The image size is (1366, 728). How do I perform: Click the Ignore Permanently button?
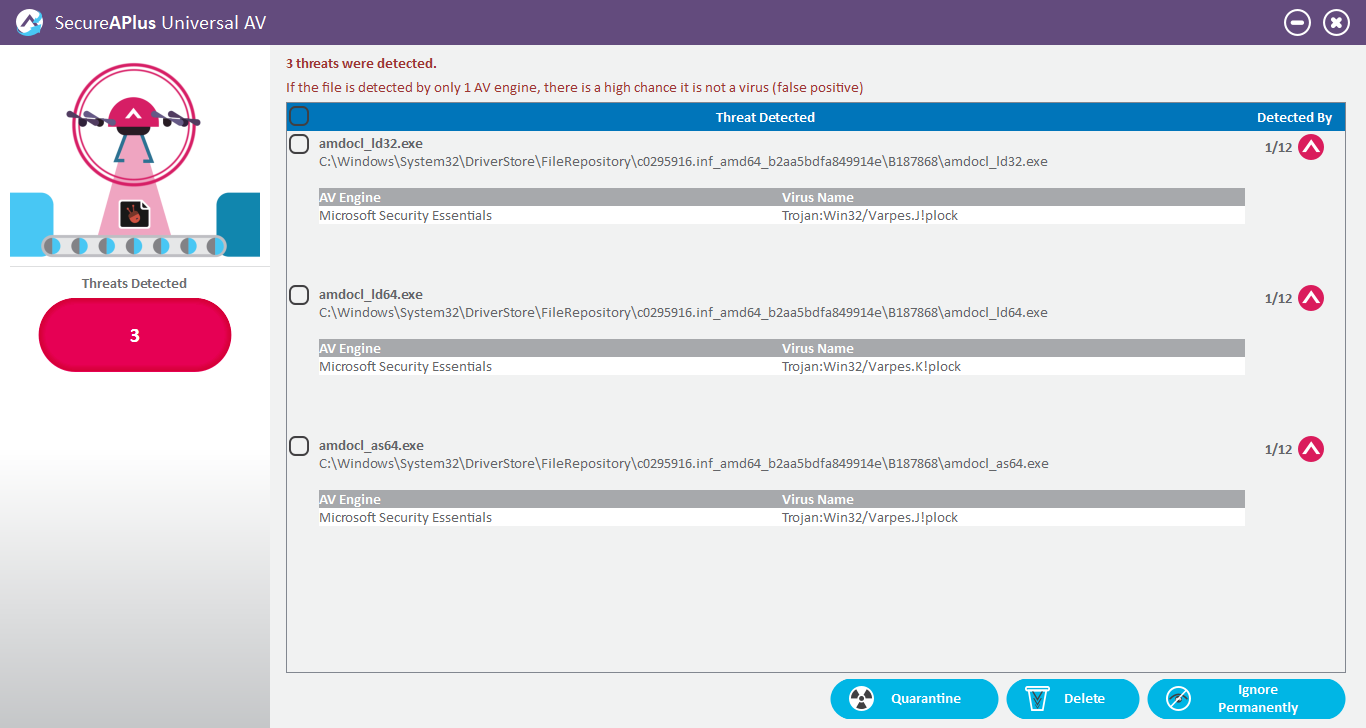pyautogui.click(x=1246, y=699)
